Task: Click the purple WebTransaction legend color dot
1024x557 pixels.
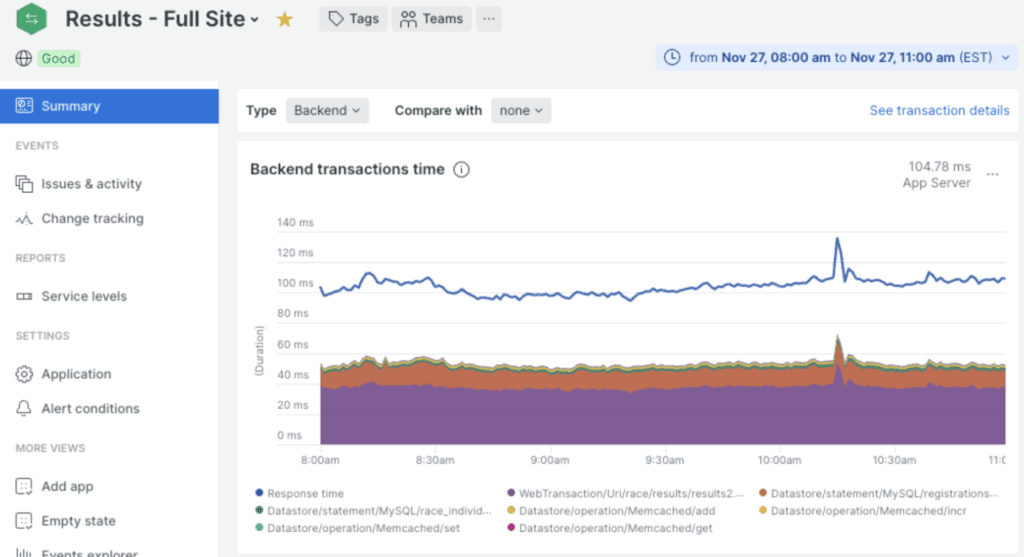Action: 511,493
